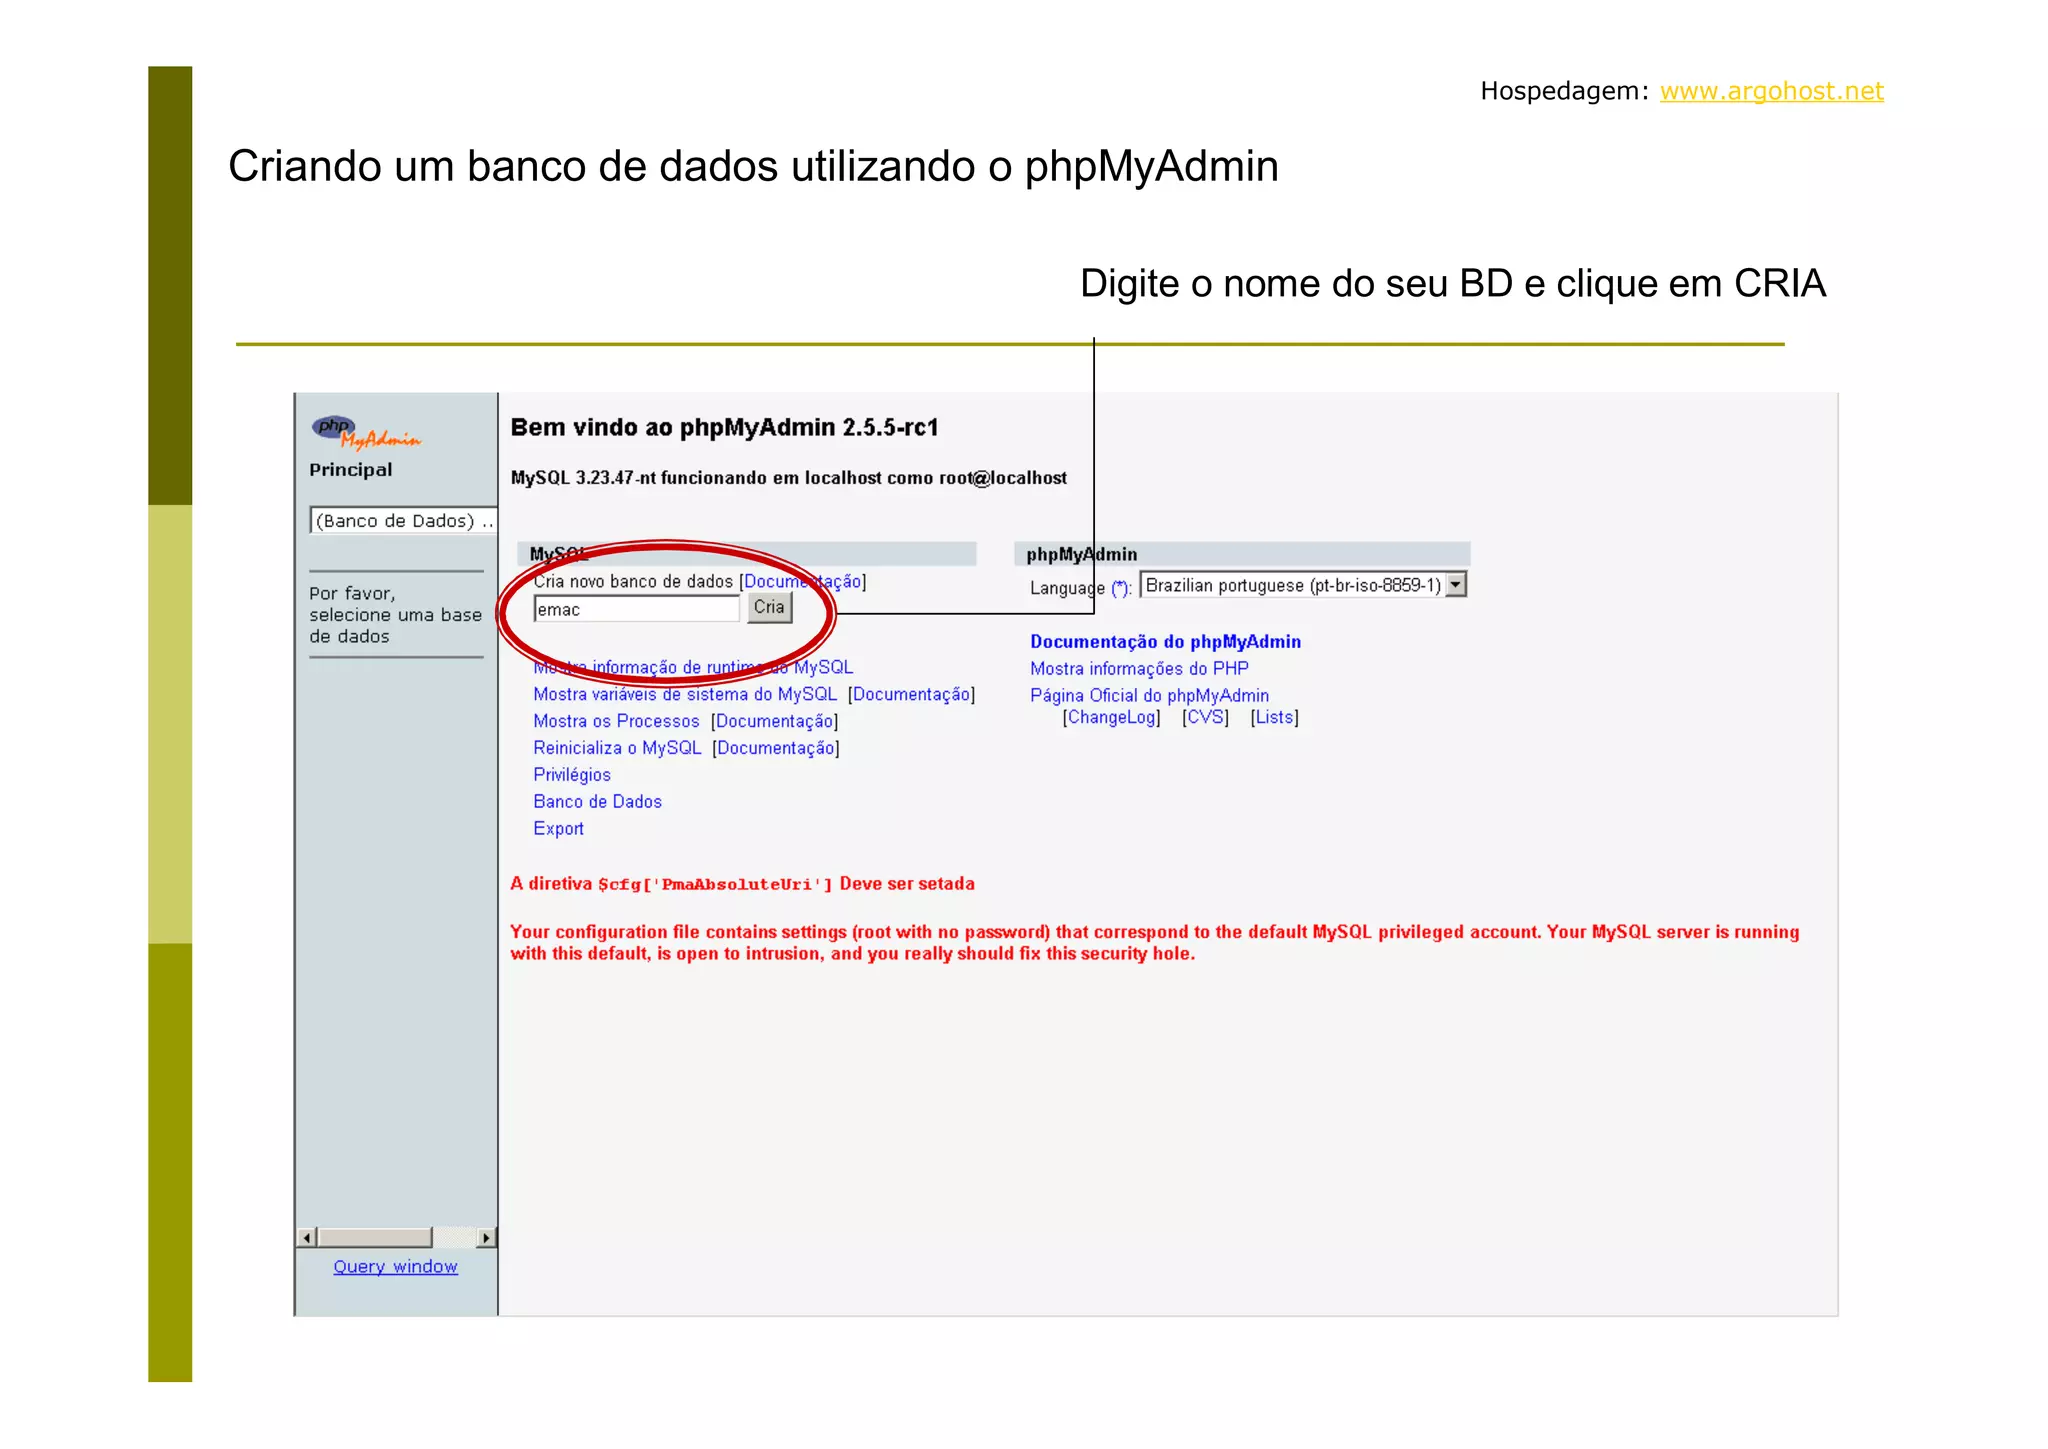This screenshot has width=2048, height=1449.
Task: Open the ChangeLog link
Action: click(1111, 717)
